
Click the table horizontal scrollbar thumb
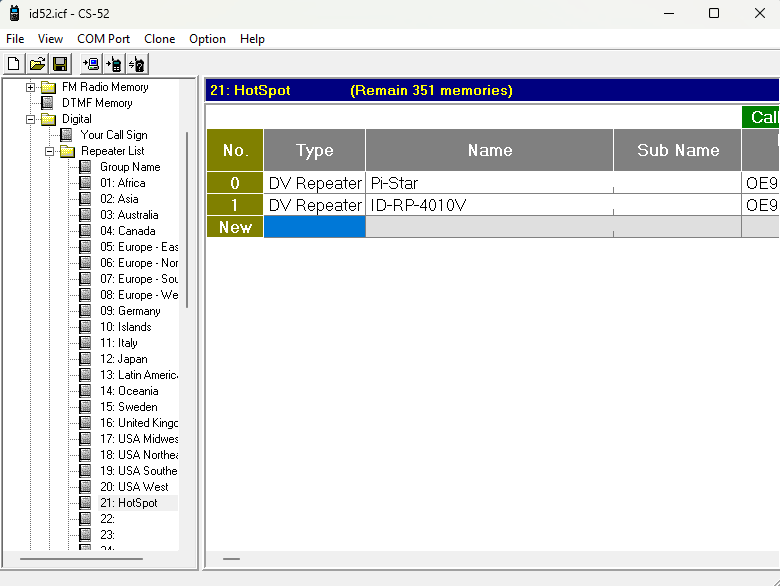(231, 559)
